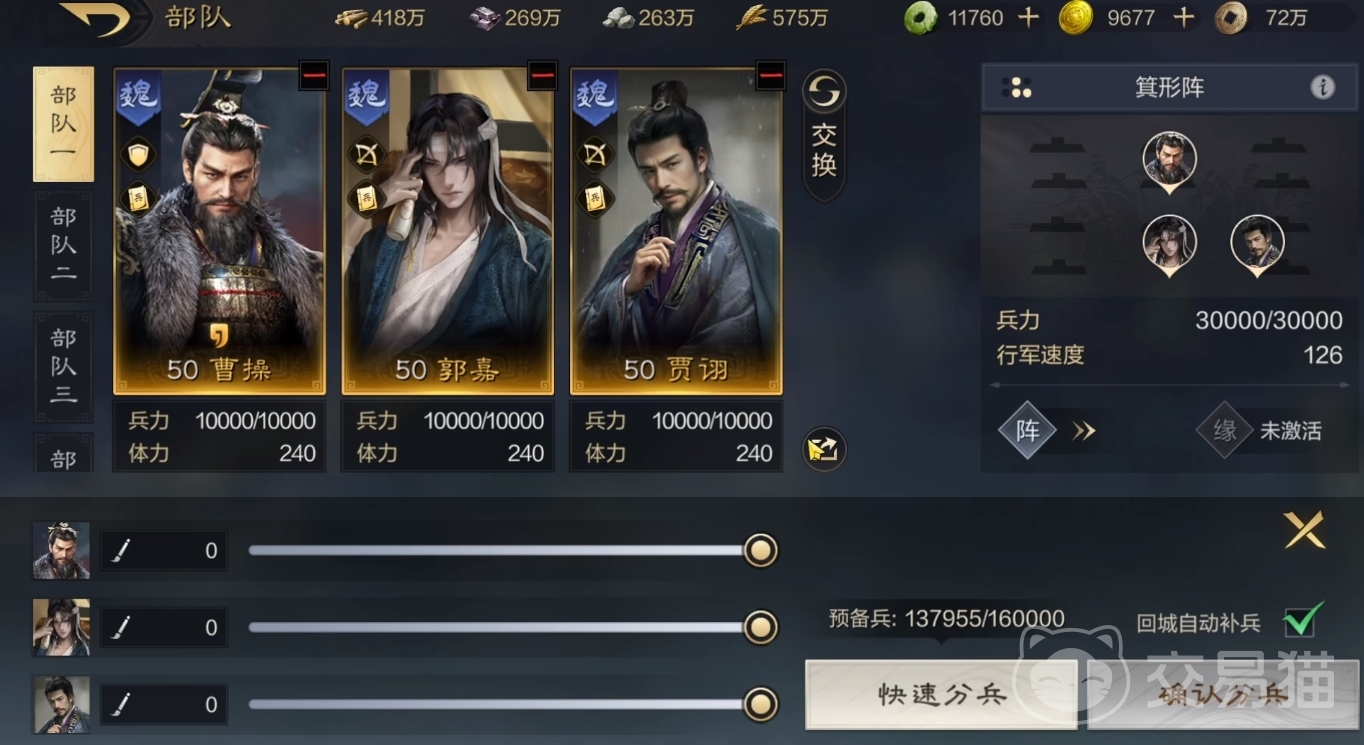
Task: Switch to the 部队二 tab
Action: click(x=63, y=245)
